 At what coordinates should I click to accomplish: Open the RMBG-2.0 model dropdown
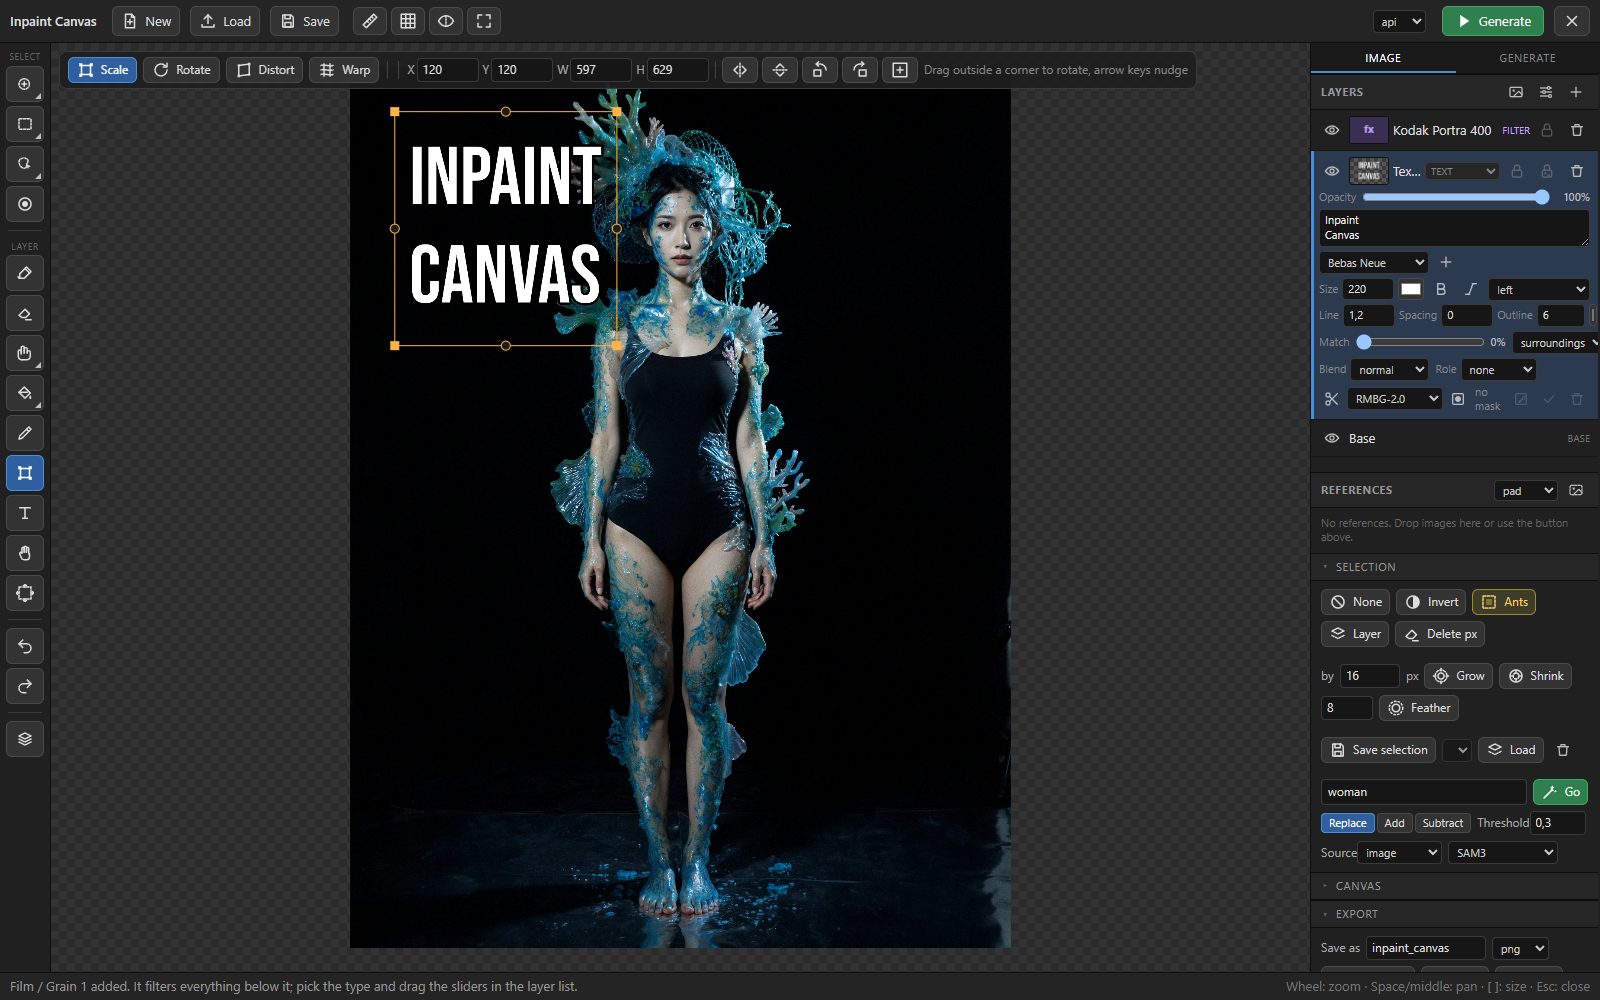(x=1395, y=399)
